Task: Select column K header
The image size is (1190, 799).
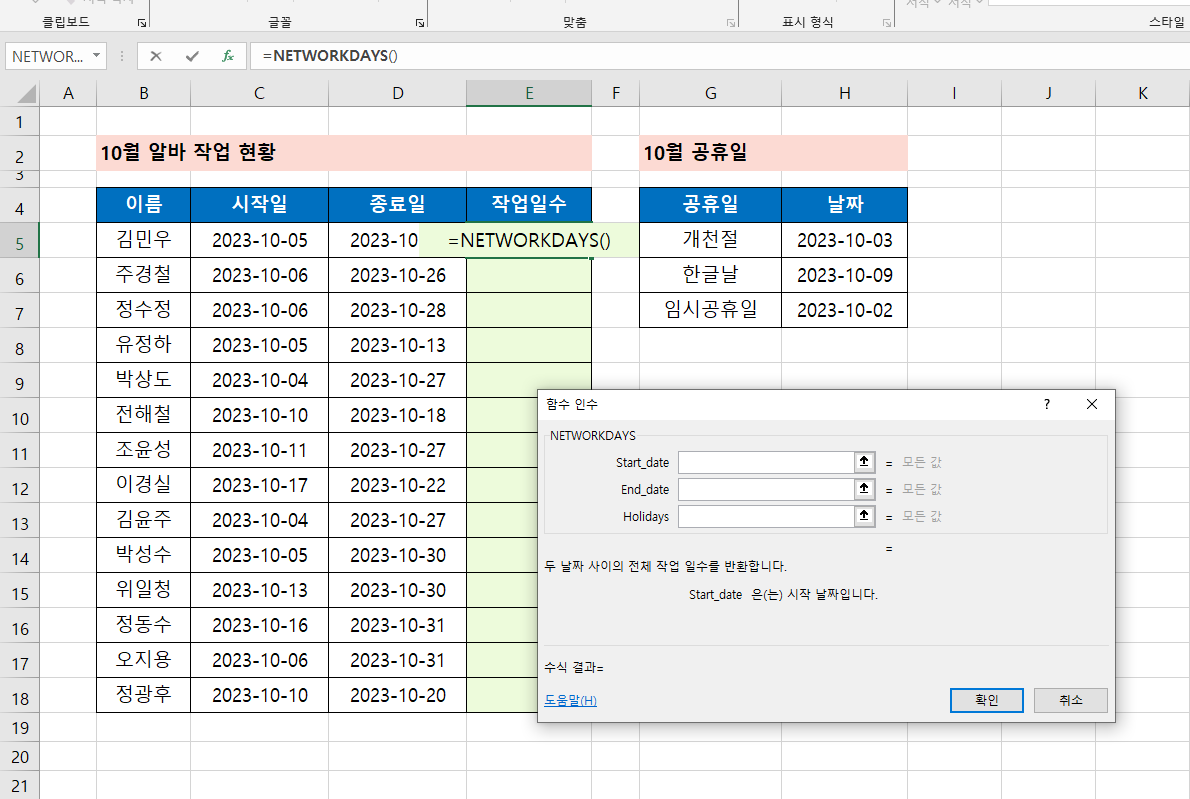Action: [1143, 93]
